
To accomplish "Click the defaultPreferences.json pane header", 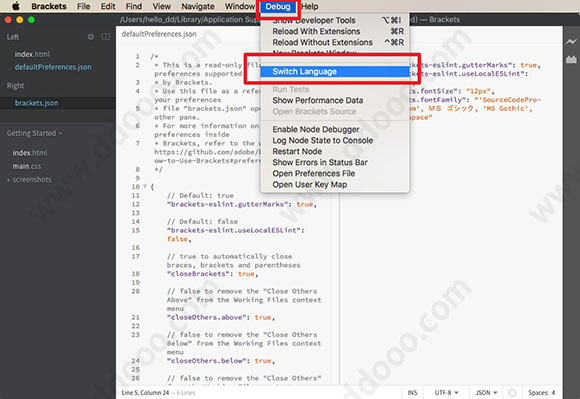I will click(x=159, y=34).
